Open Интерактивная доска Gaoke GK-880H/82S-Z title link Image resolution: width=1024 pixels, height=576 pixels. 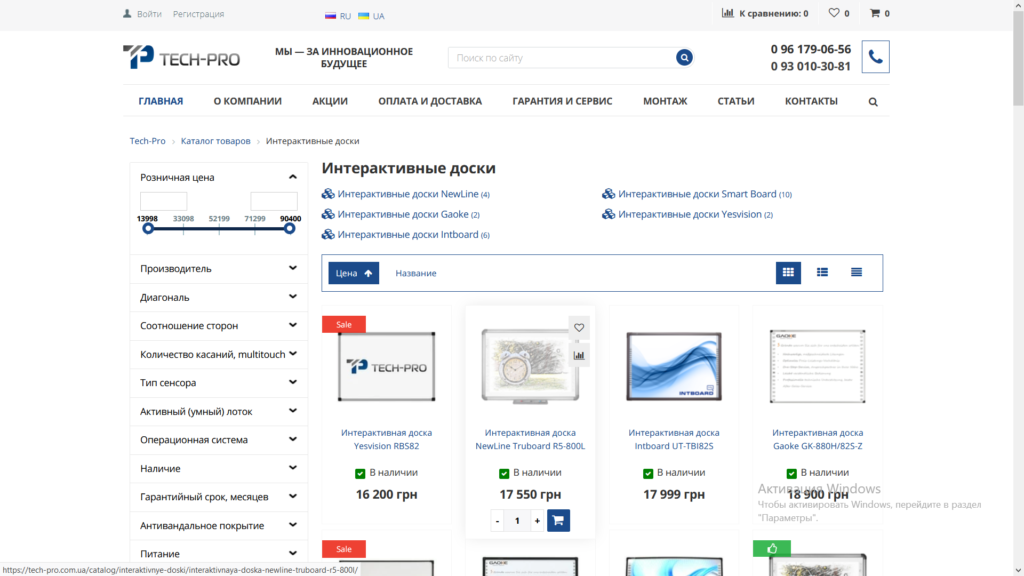pos(818,439)
